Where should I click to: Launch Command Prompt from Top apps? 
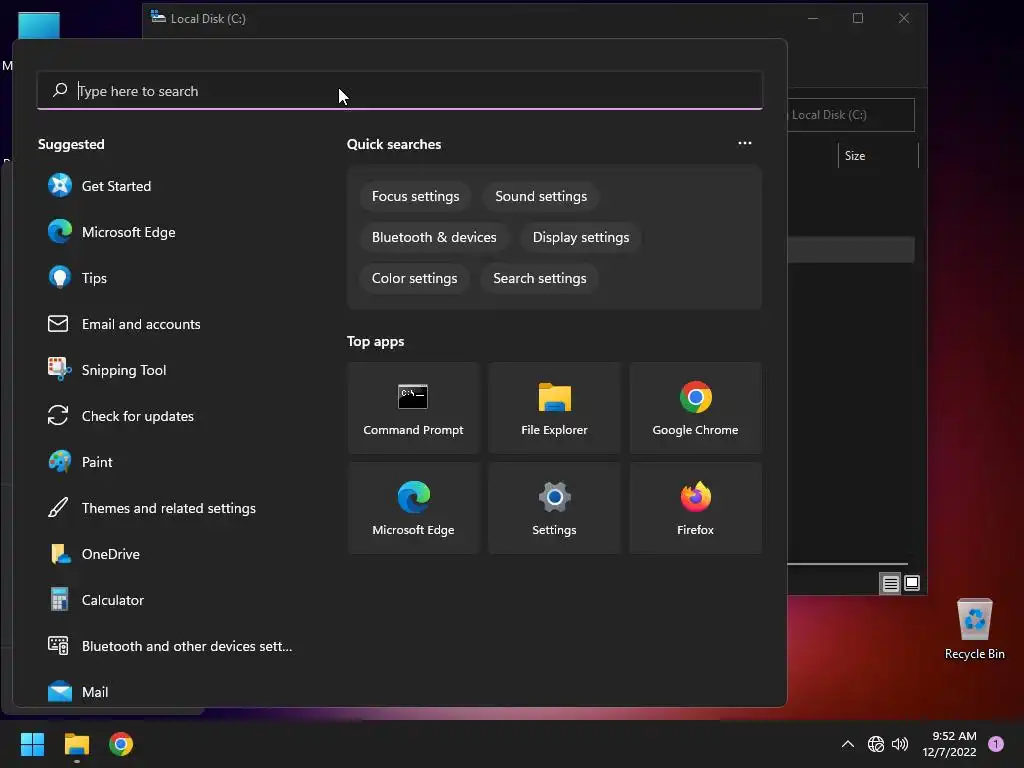click(x=413, y=408)
